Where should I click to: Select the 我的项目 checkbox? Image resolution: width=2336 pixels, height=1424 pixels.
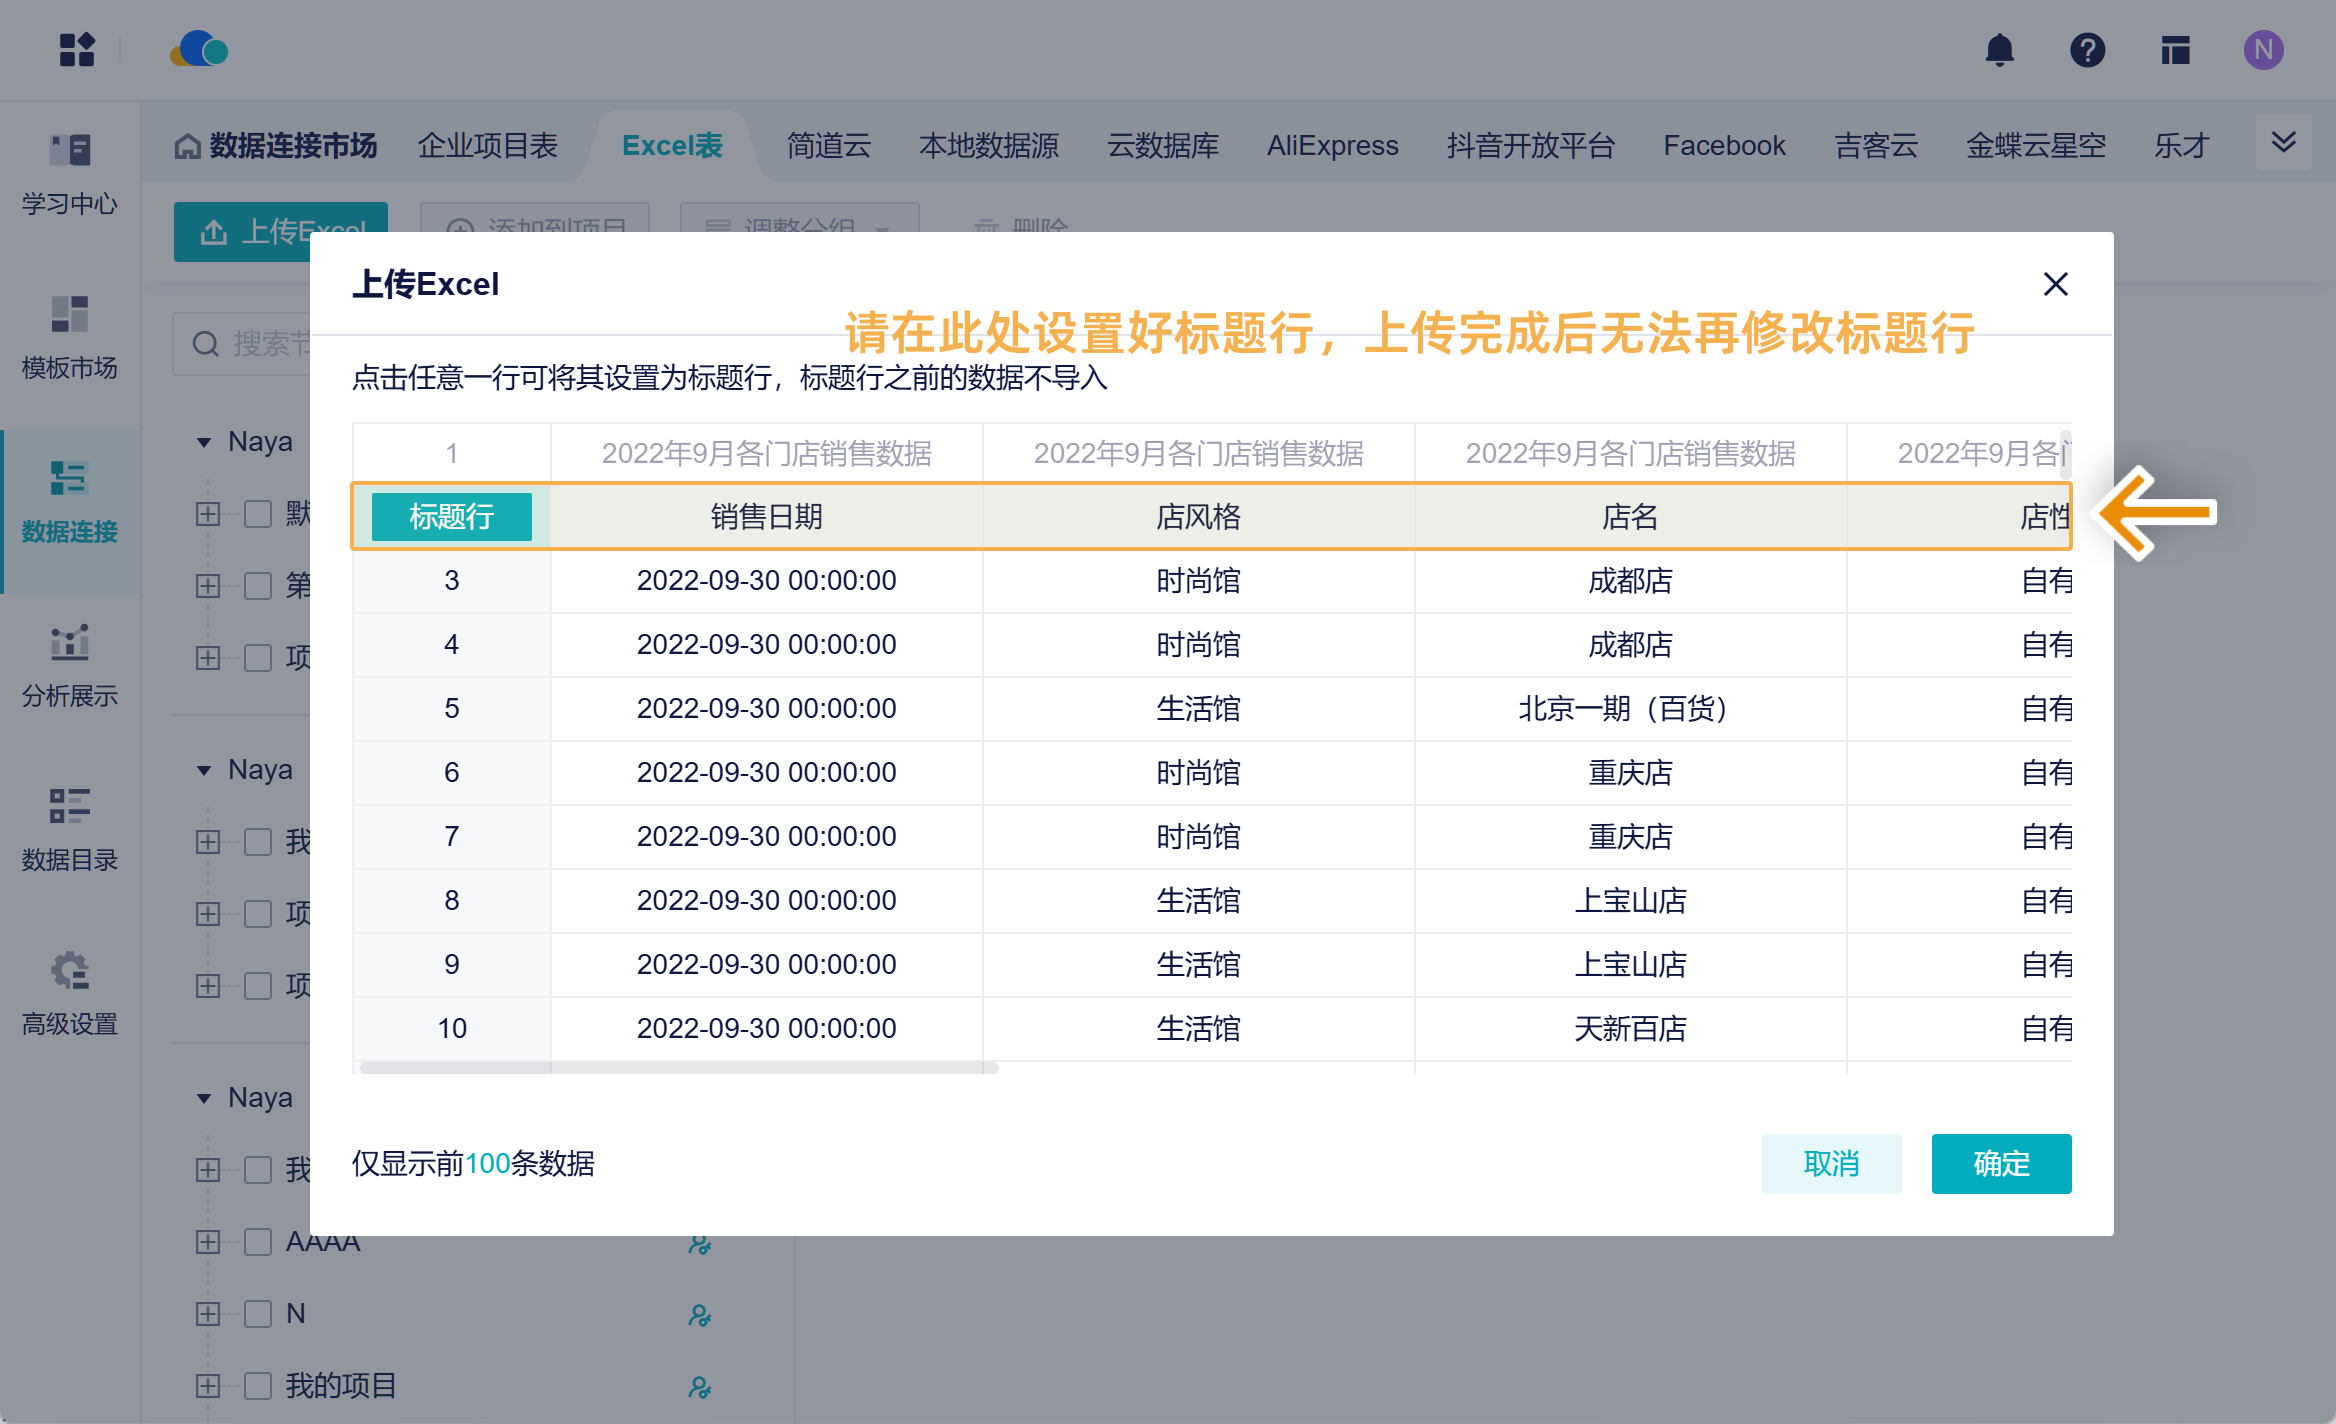(x=258, y=1386)
